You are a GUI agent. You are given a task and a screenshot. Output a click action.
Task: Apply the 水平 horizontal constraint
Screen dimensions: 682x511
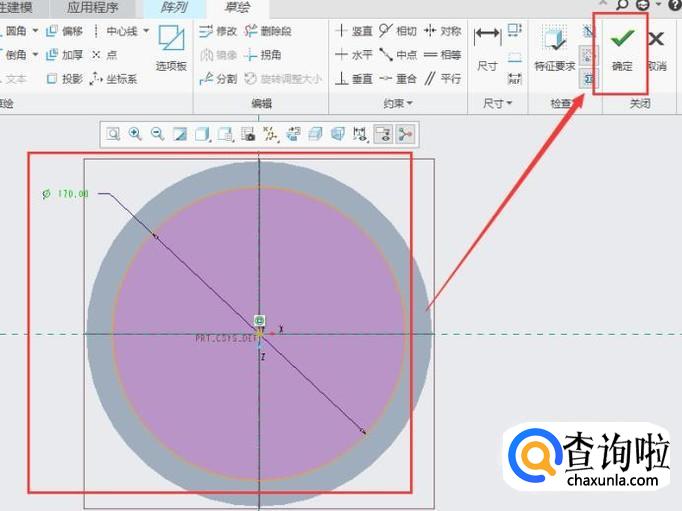coord(354,55)
